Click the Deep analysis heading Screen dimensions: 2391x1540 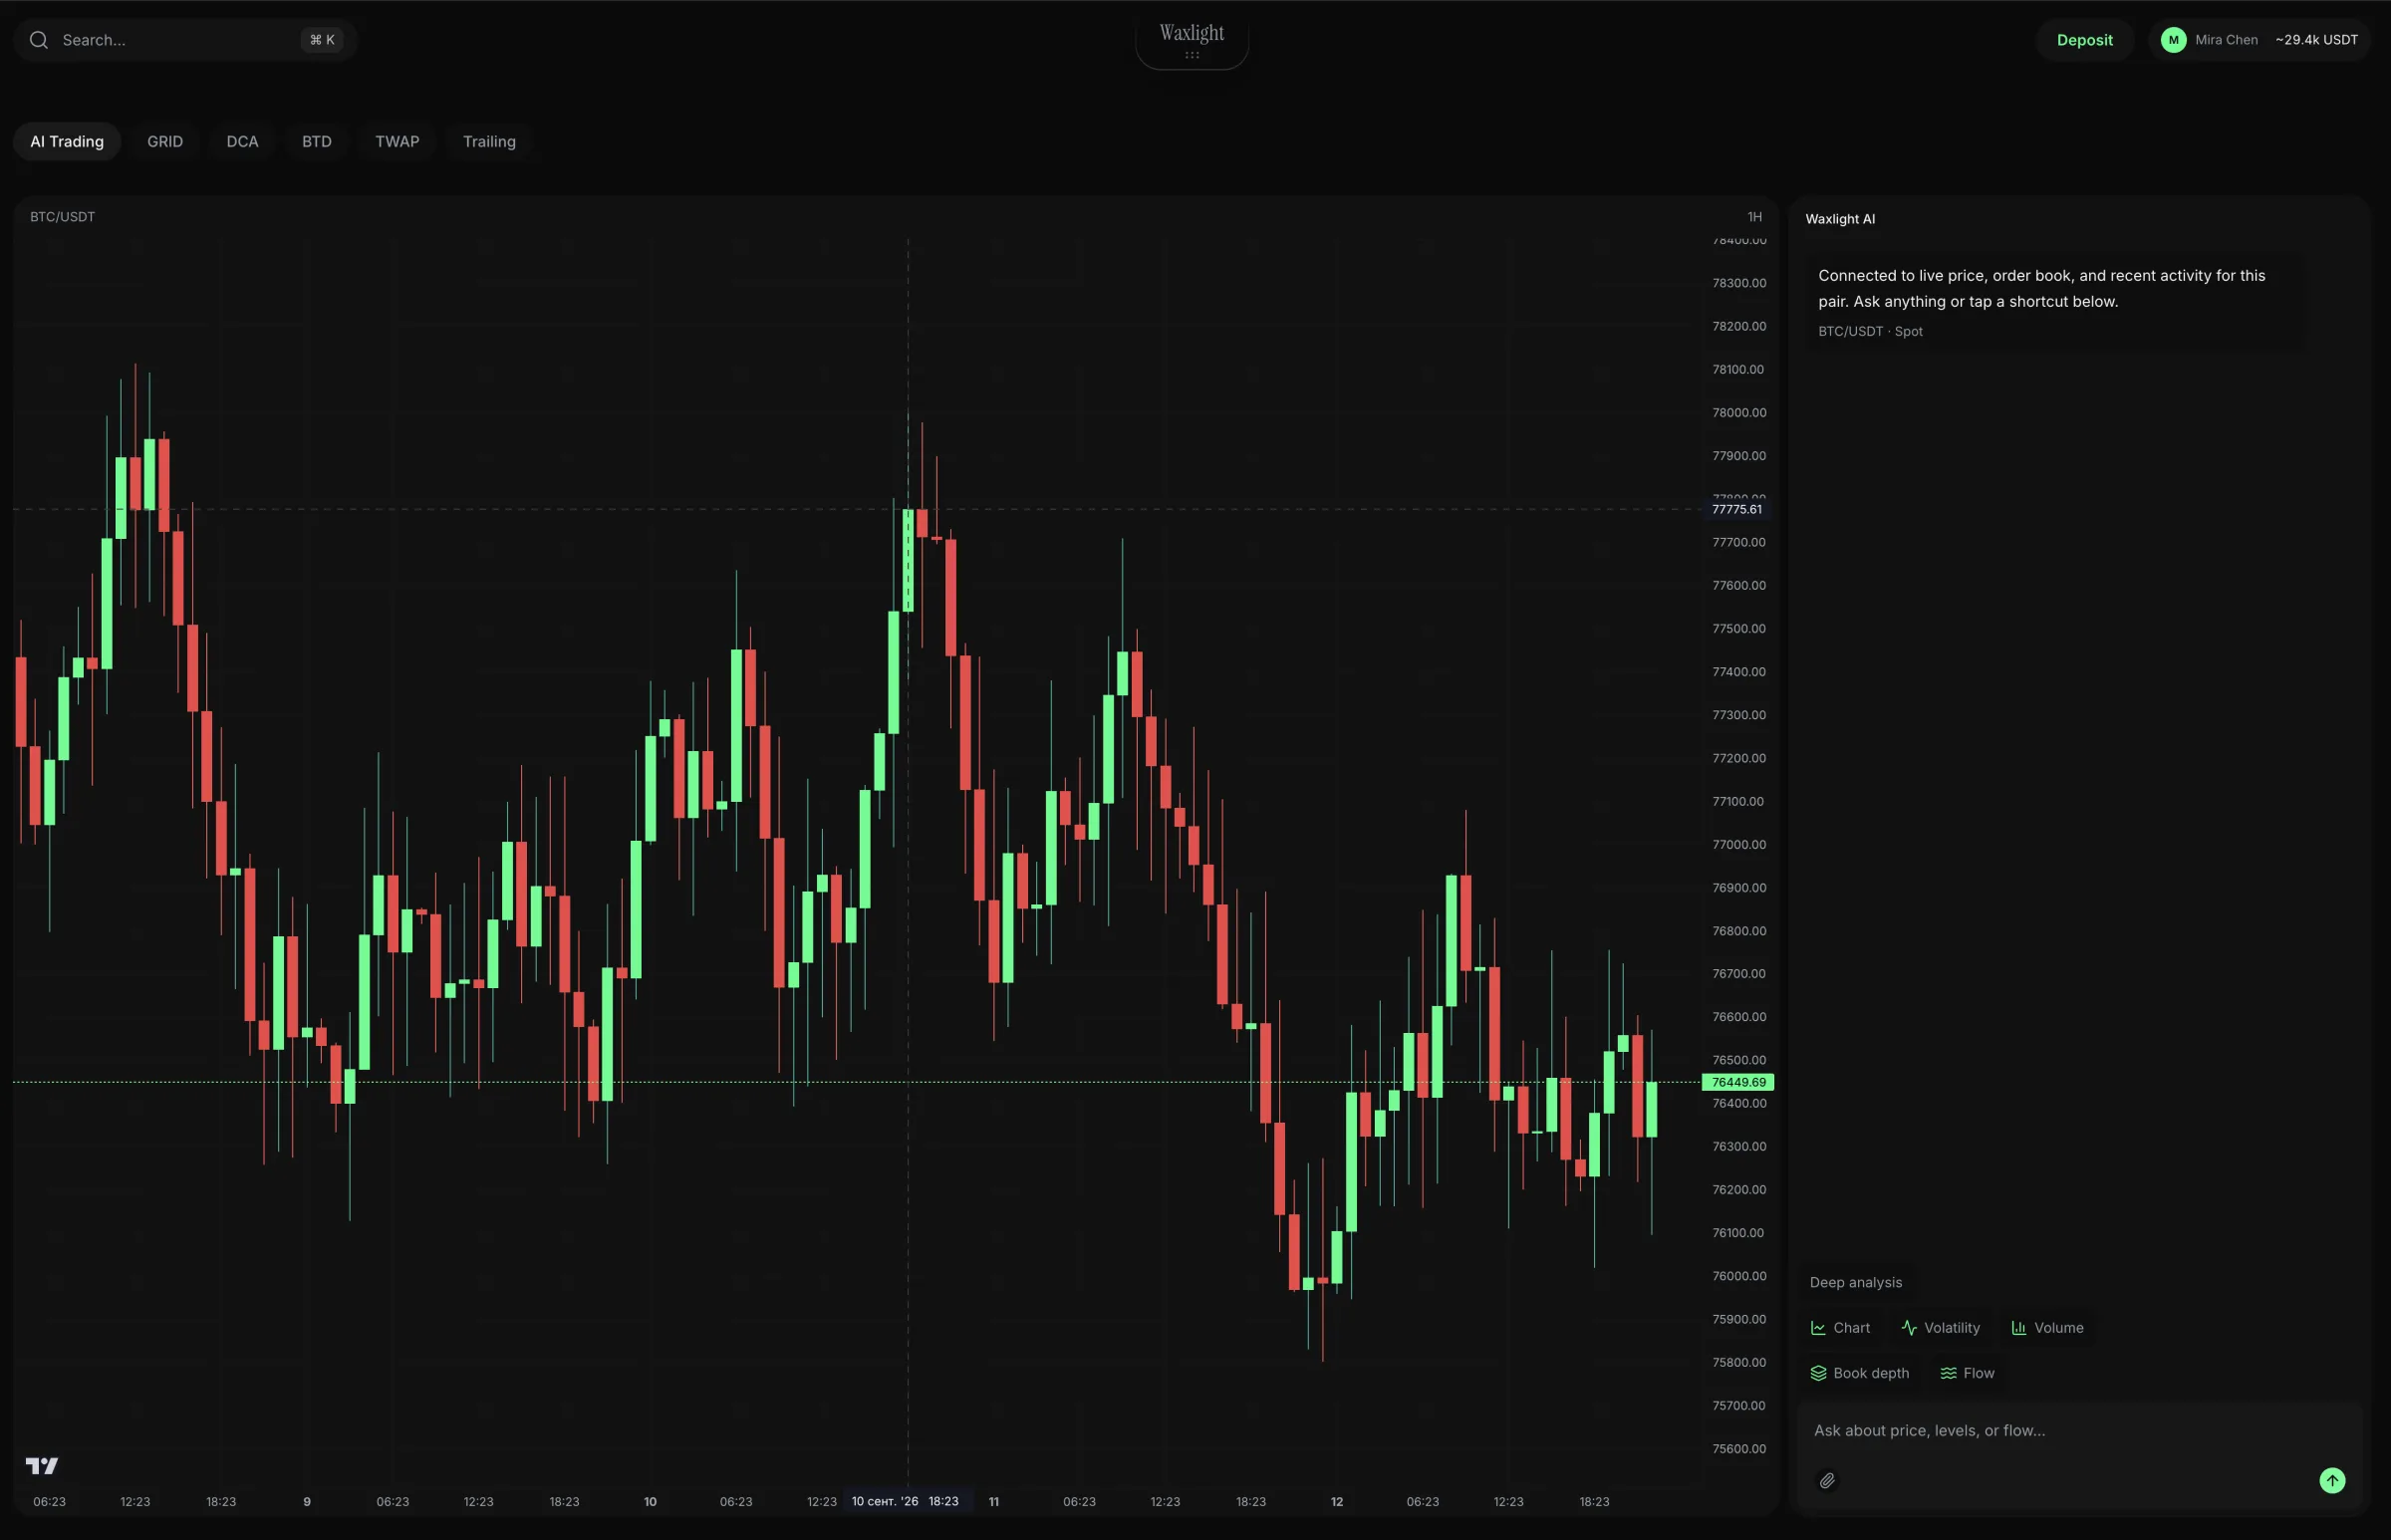click(1855, 1282)
